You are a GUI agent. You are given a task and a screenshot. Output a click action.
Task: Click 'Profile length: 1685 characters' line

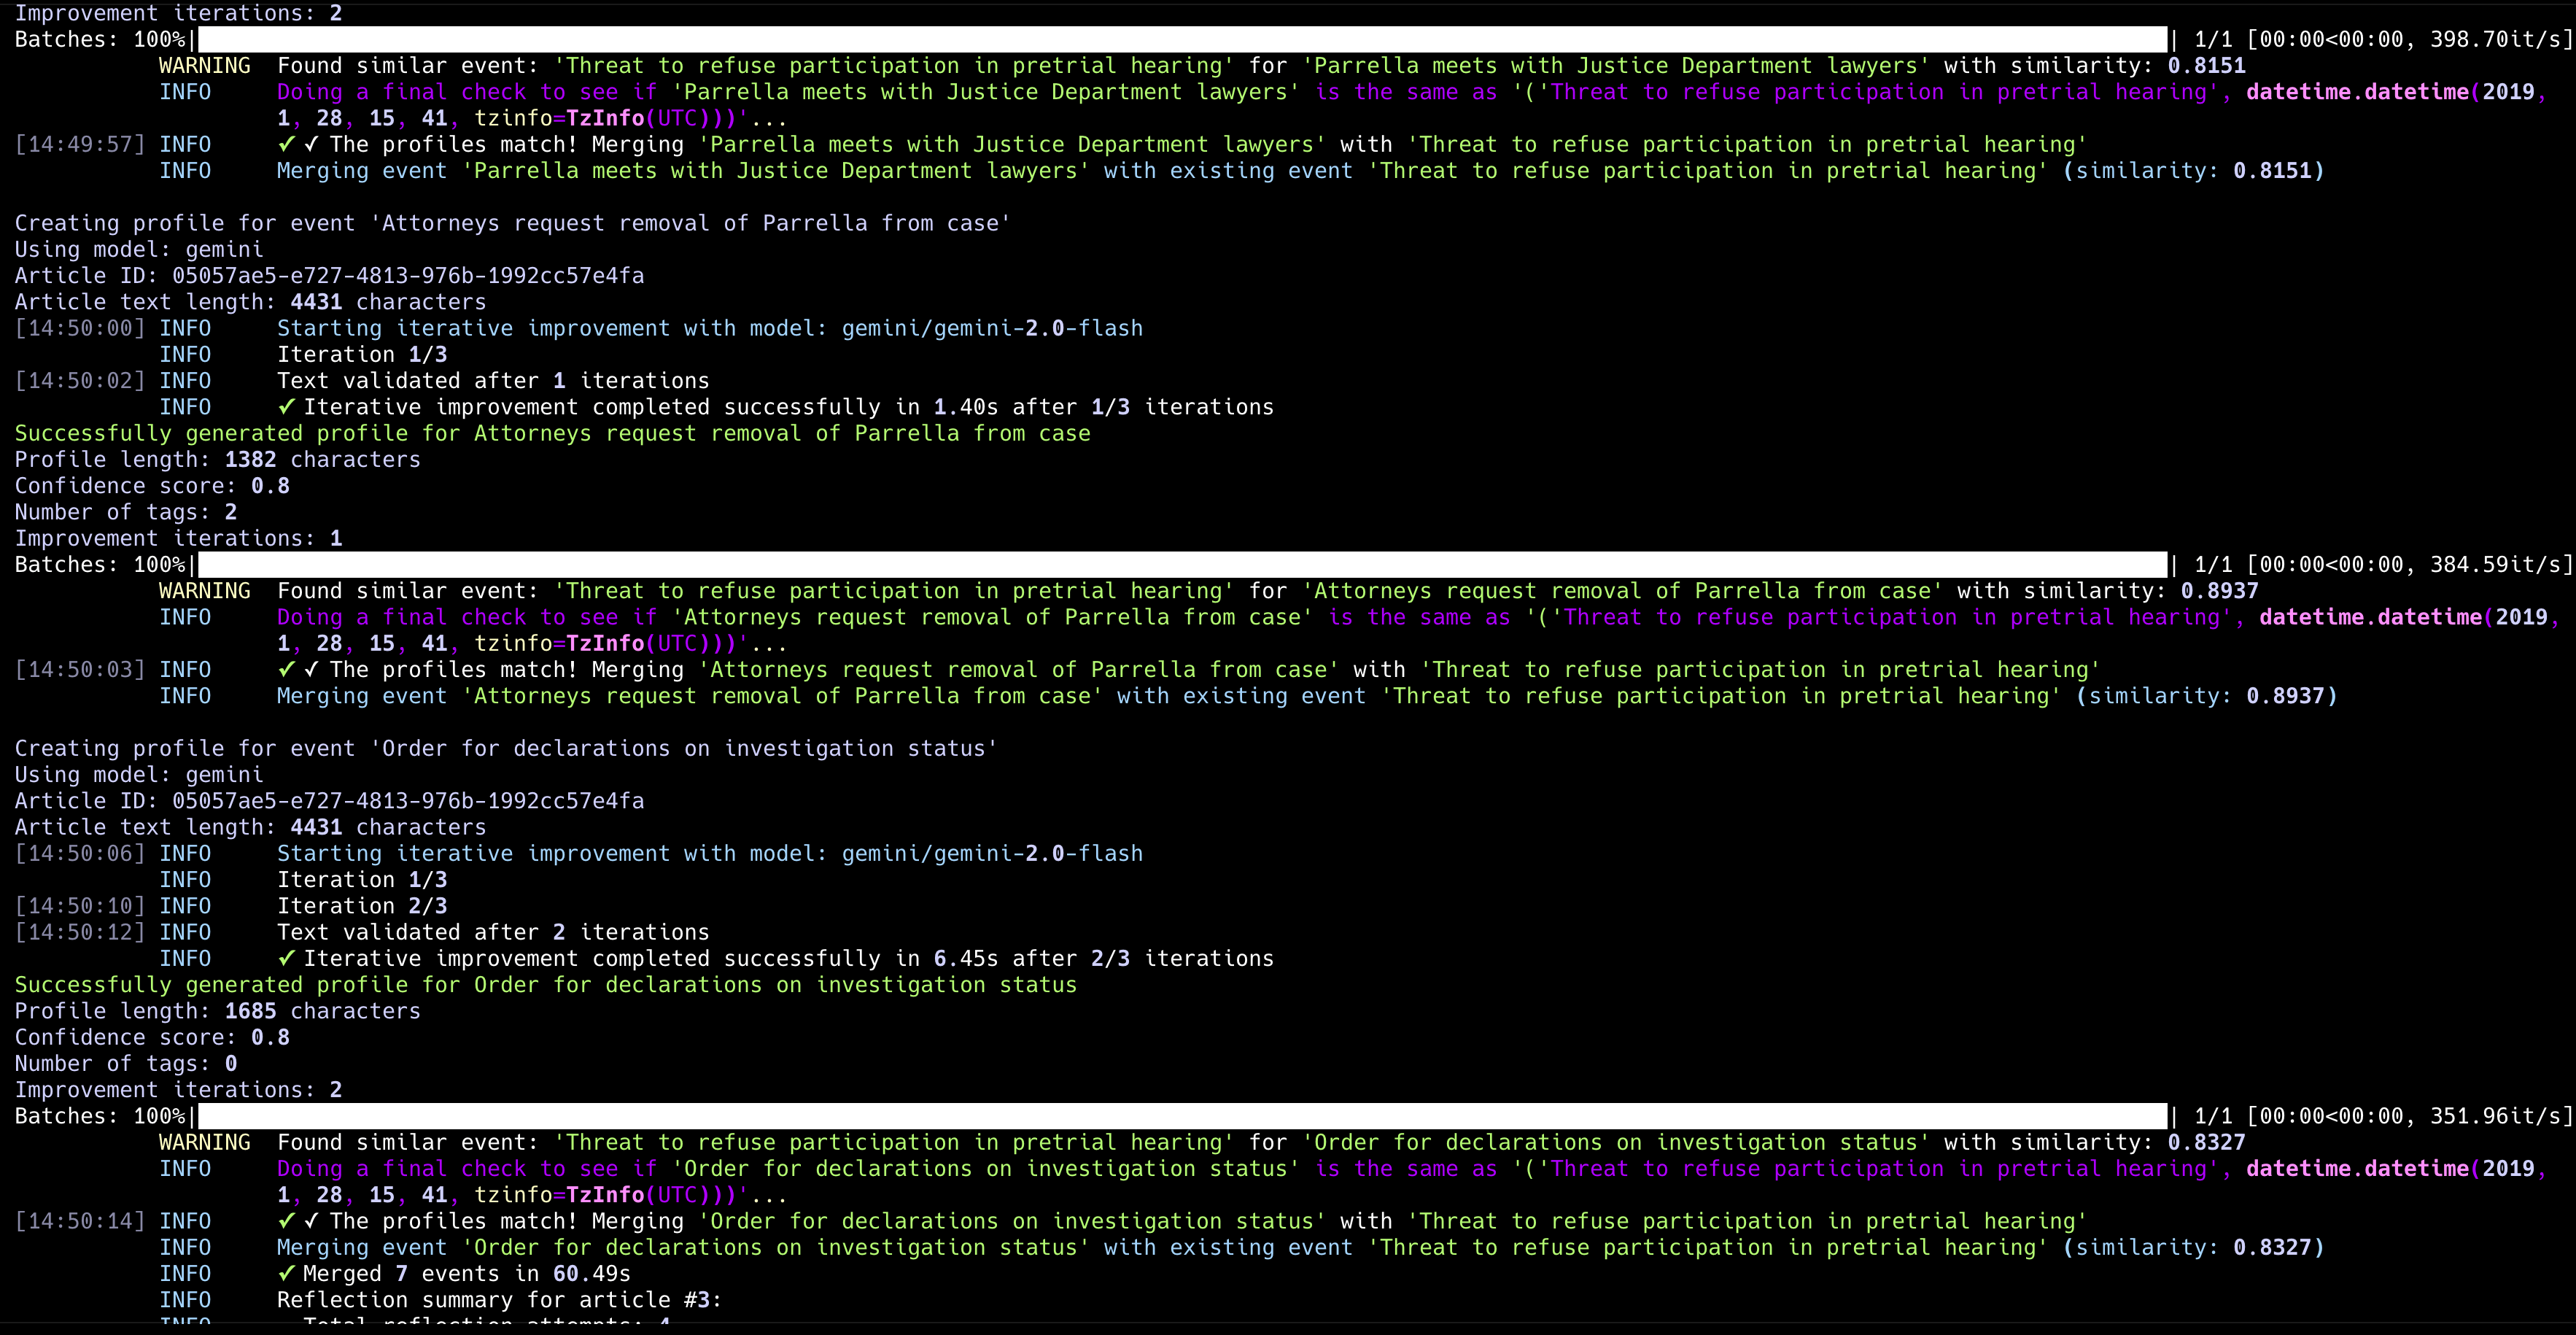217,1012
